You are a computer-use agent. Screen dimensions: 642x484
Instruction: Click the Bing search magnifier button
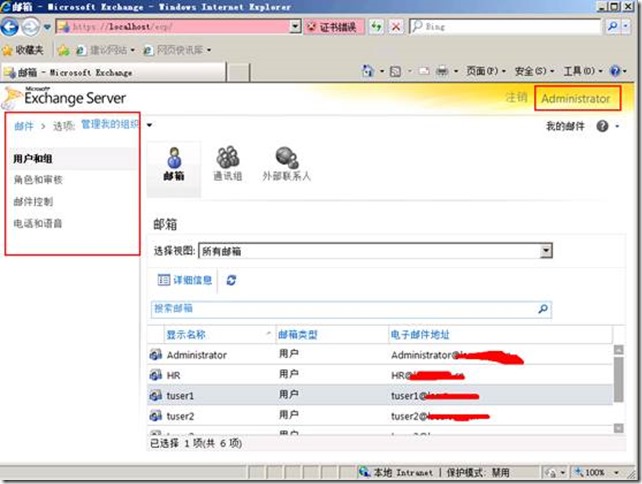tap(613, 27)
